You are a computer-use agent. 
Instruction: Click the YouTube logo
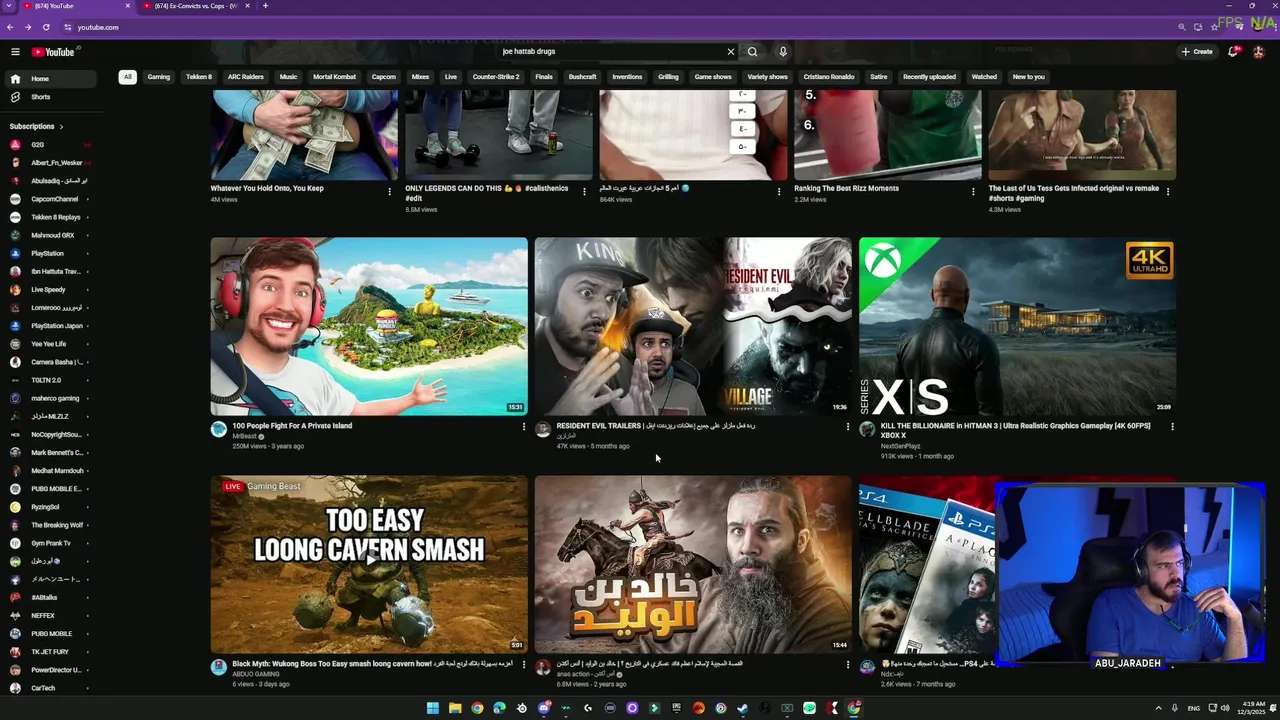tap(53, 52)
